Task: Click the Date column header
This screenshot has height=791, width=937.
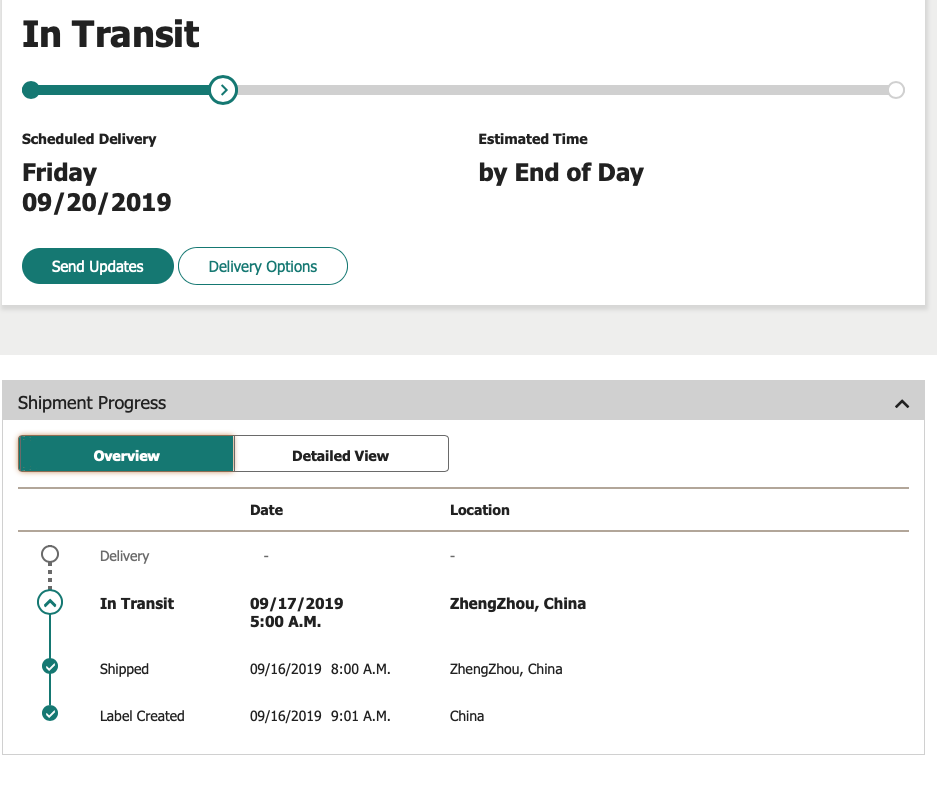Action: 267,510
